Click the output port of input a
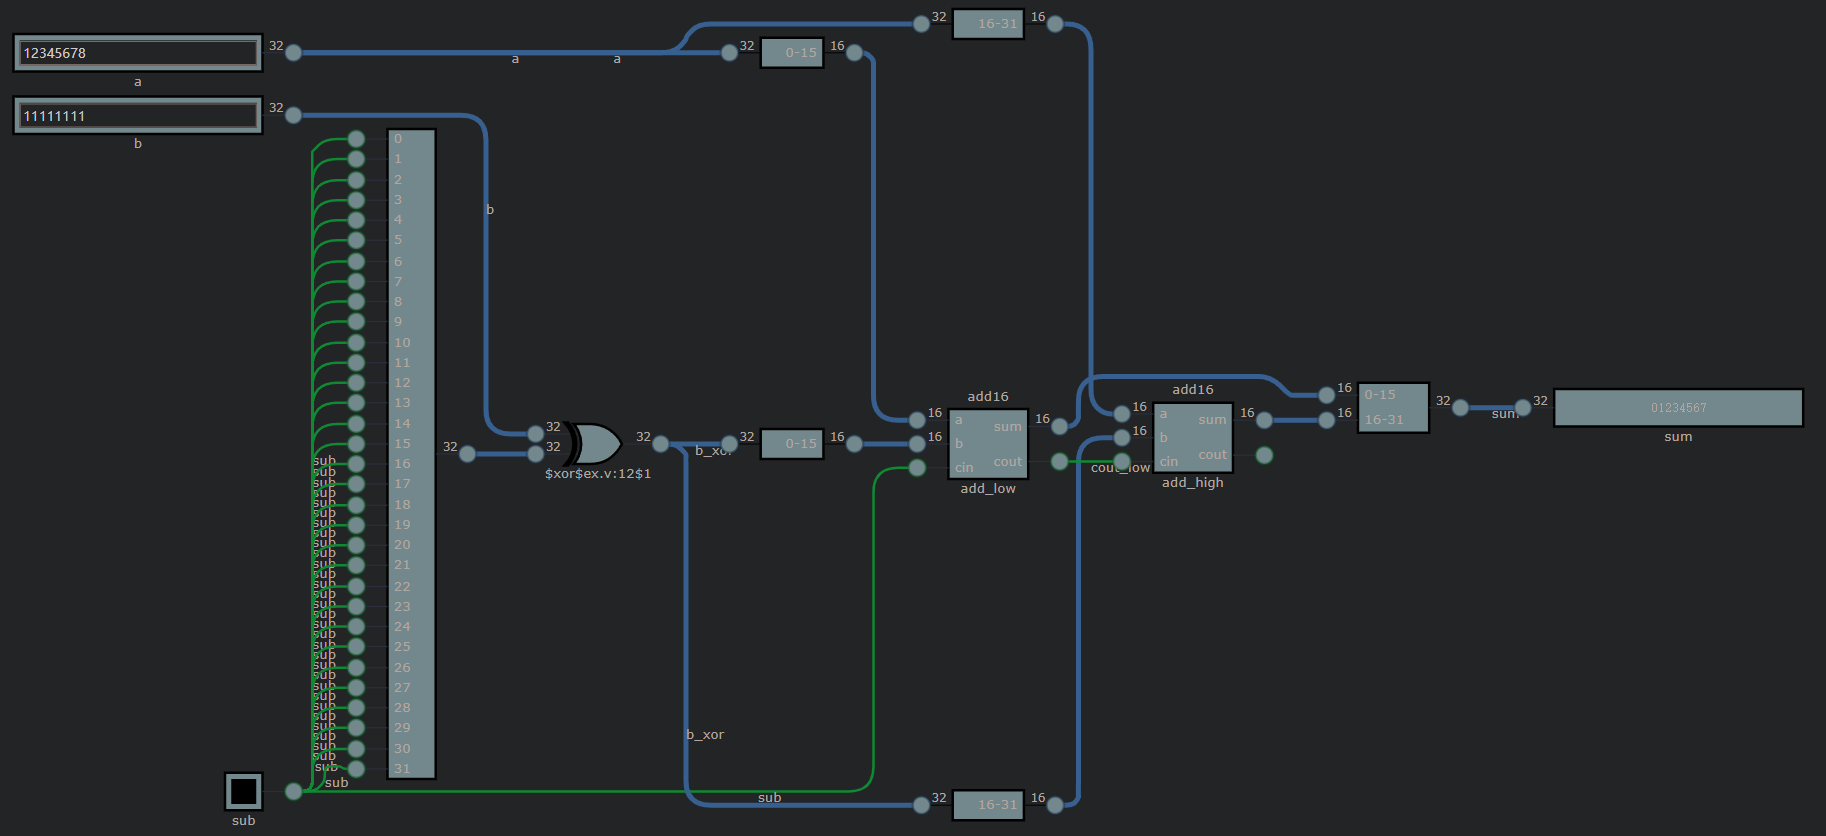Image resolution: width=1826 pixels, height=836 pixels. coord(293,53)
